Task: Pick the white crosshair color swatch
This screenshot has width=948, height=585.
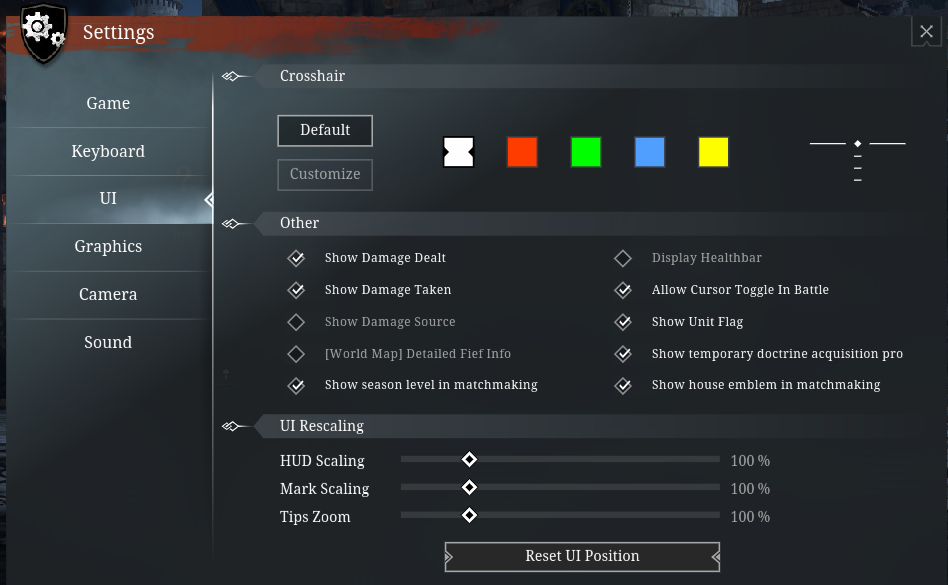Action: 458,152
